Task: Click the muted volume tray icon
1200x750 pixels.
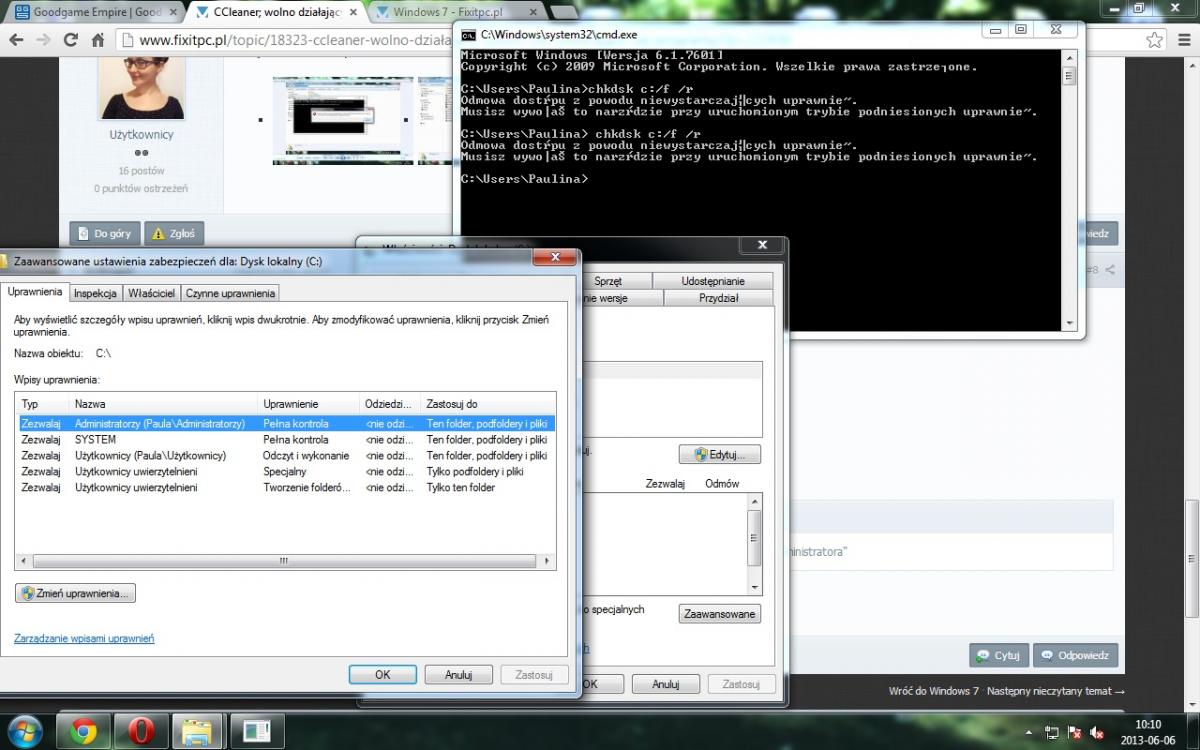Action: 1097,732
